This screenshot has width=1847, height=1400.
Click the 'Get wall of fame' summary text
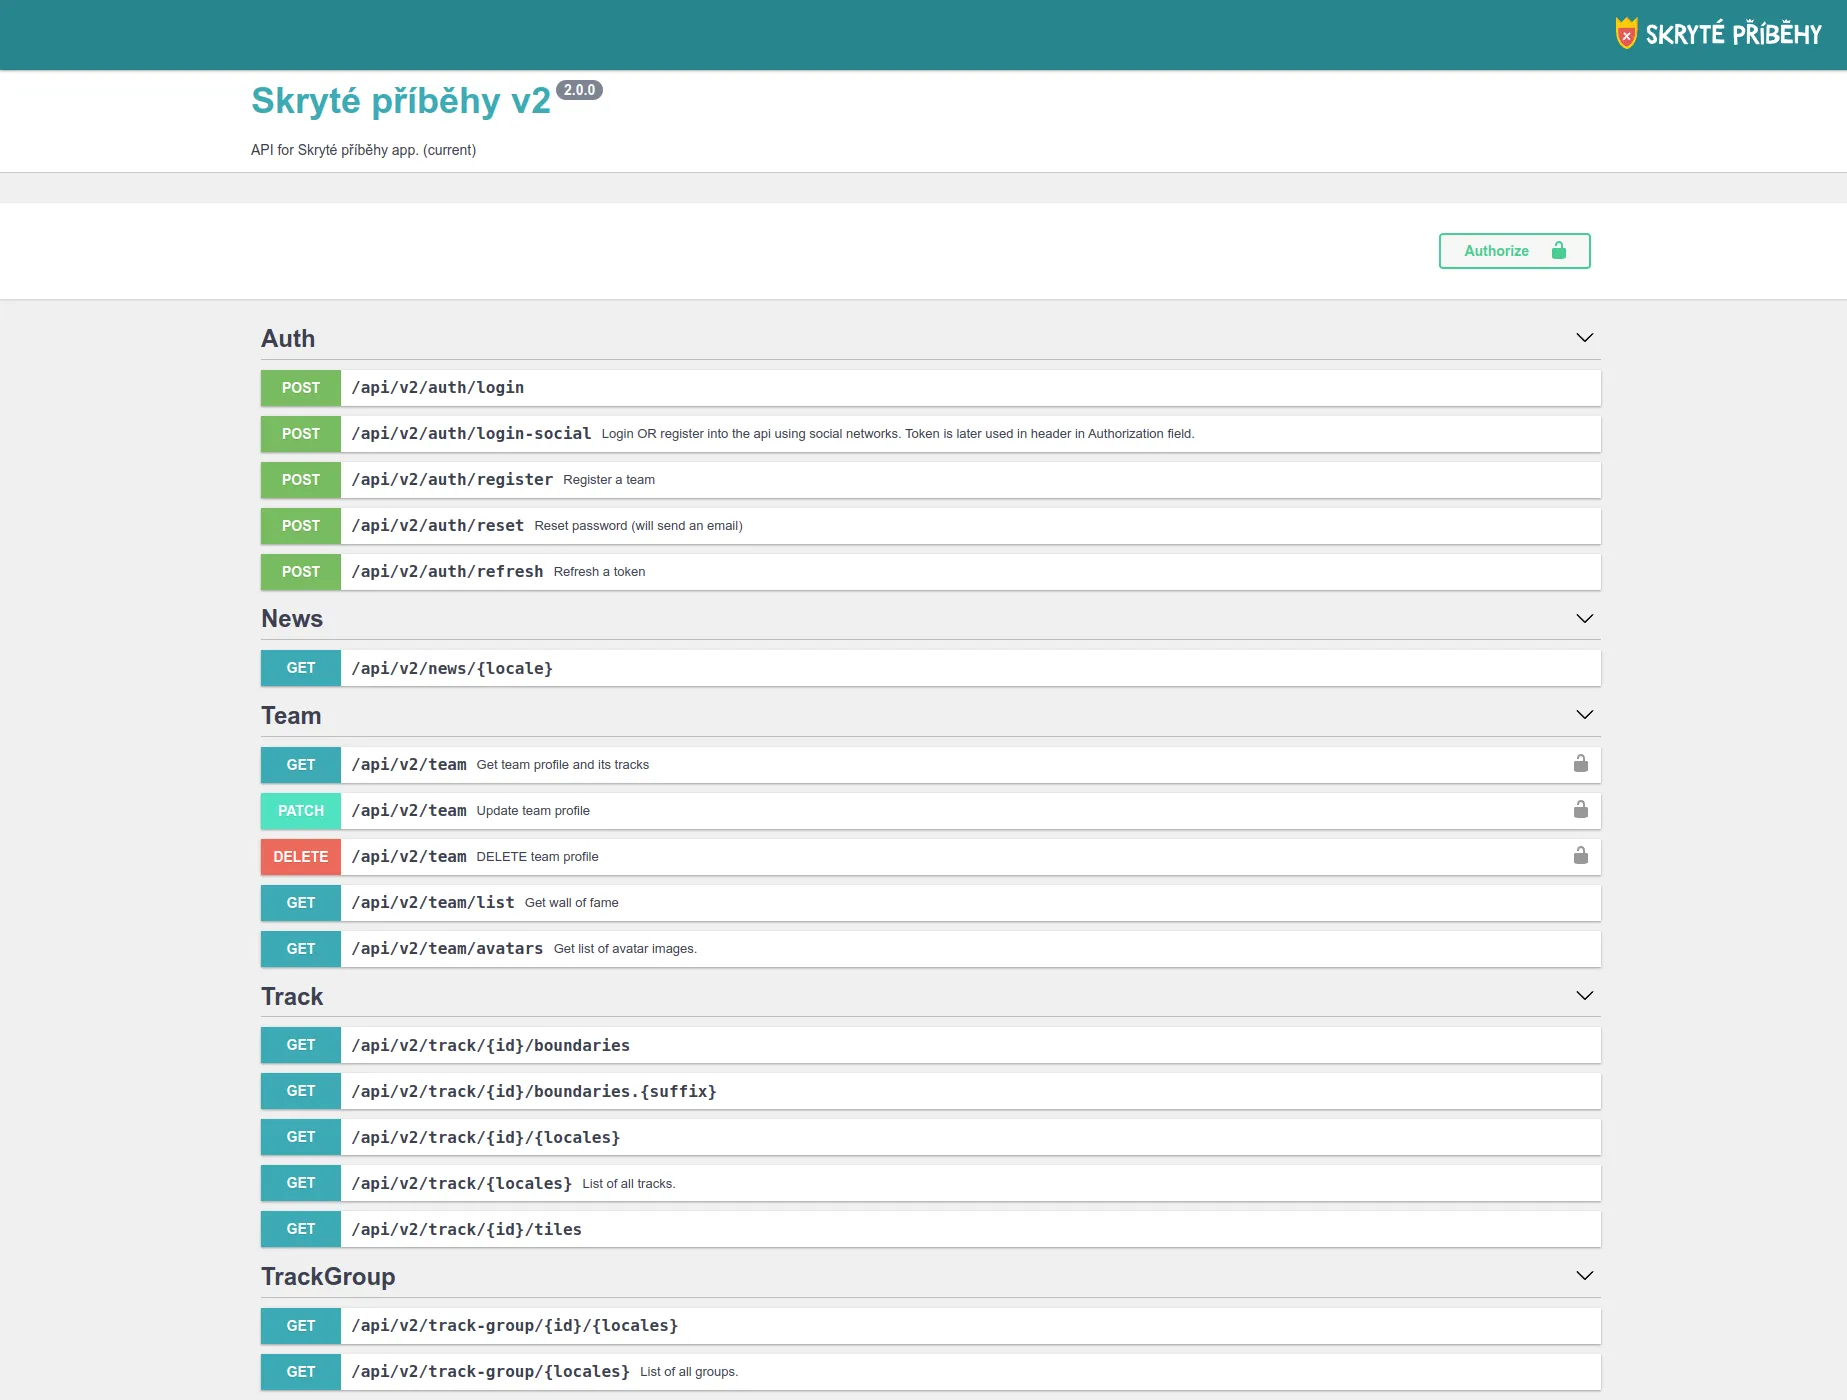[571, 903]
